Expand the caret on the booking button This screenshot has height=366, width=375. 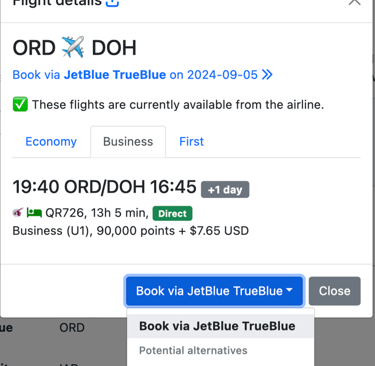pyautogui.click(x=289, y=290)
